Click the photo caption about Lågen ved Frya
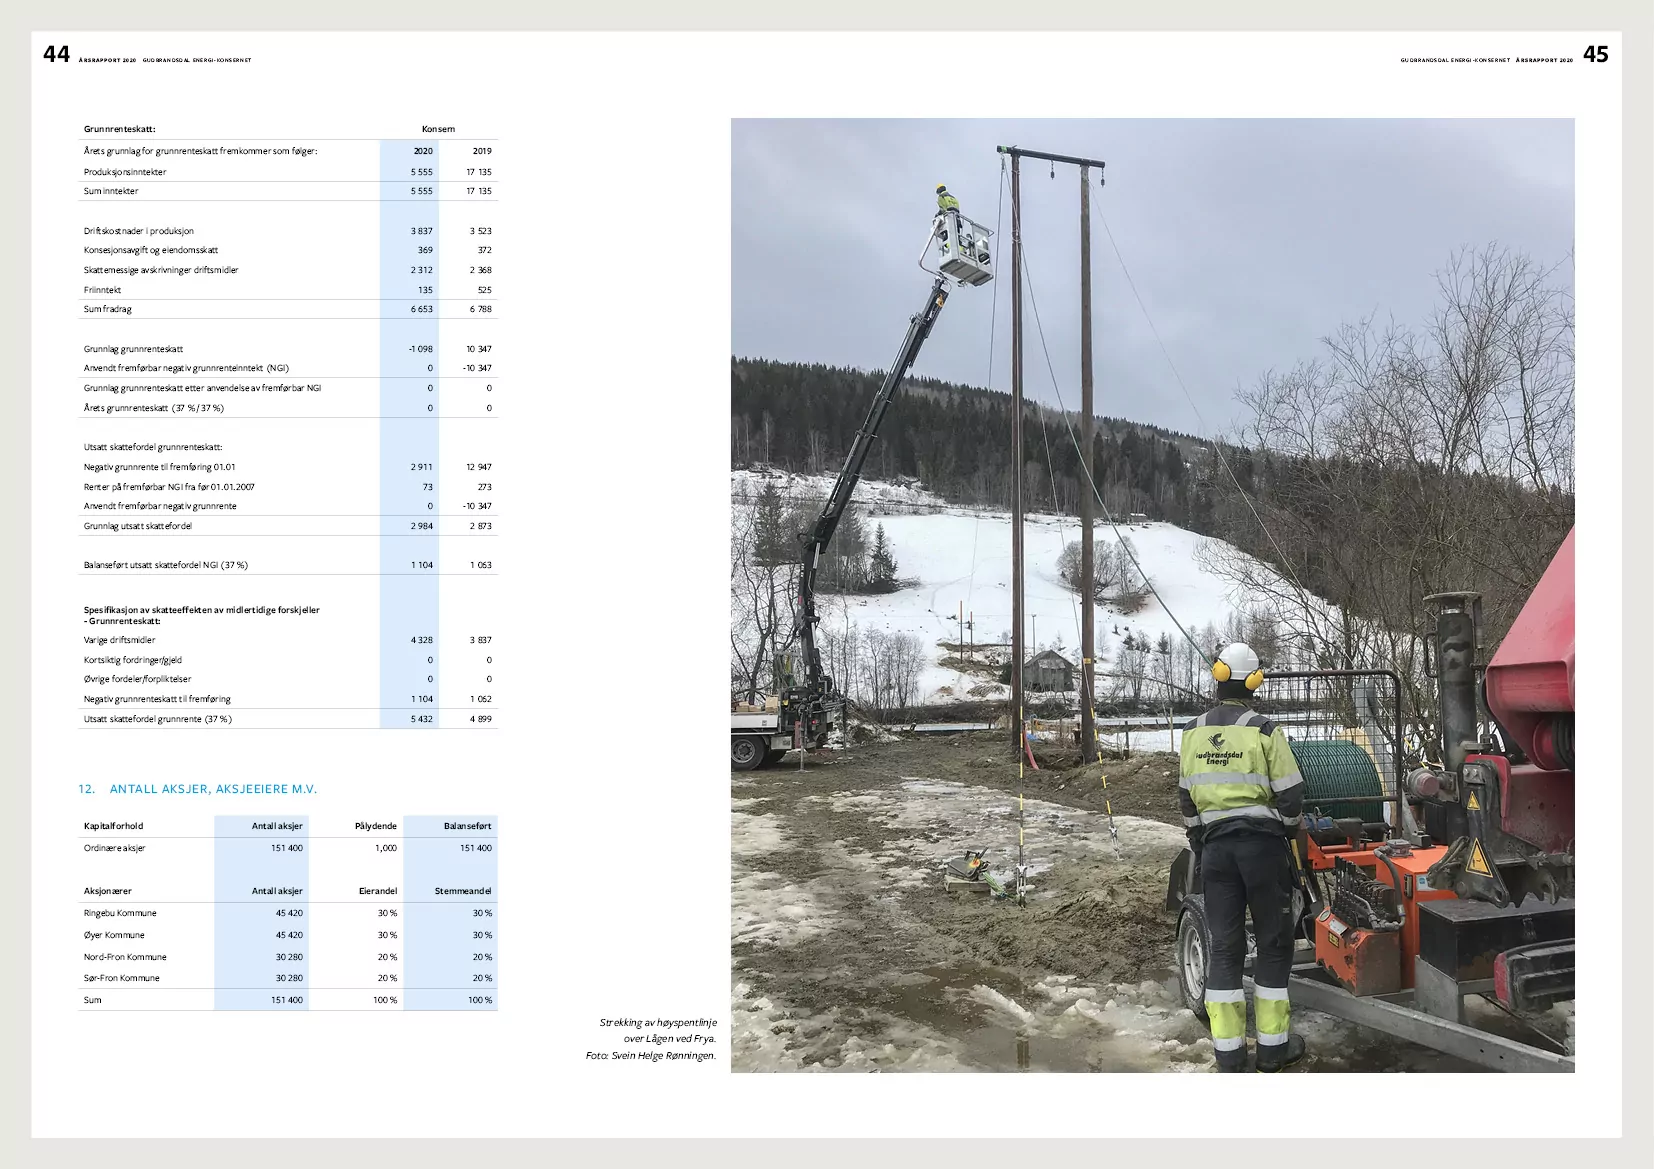Image resolution: width=1654 pixels, height=1169 pixels. click(x=652, y=1039)
